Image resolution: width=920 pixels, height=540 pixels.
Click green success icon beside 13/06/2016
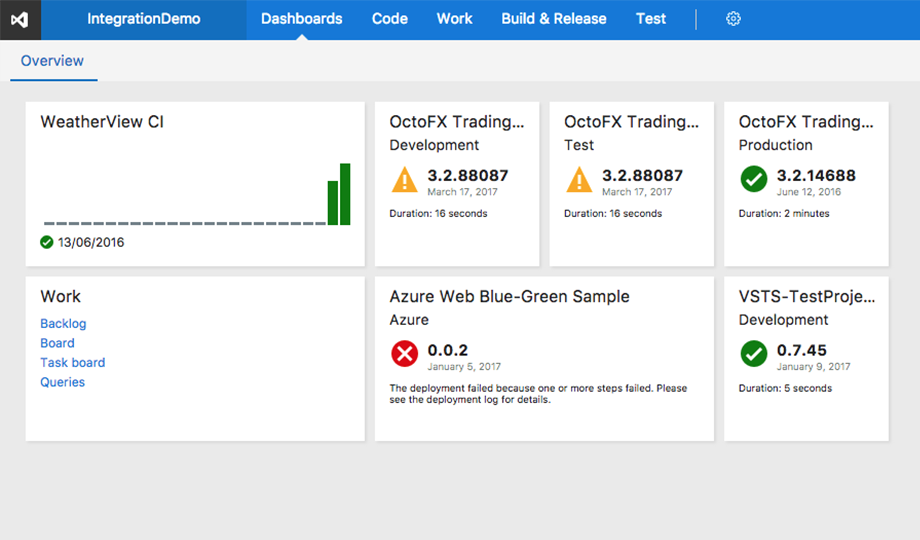[46, 242]
